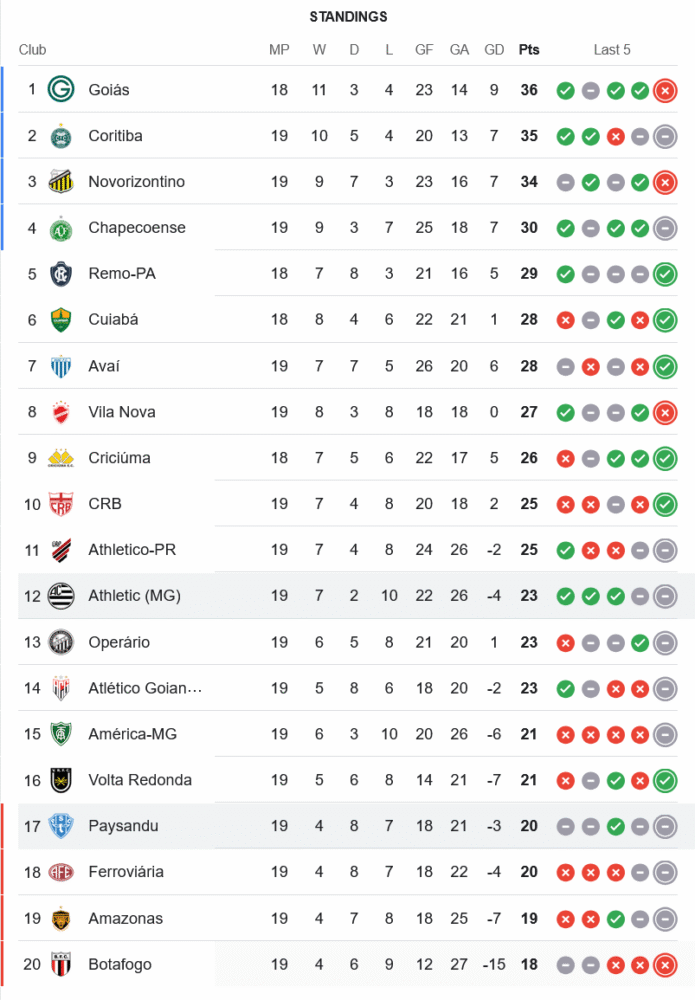
Task: Click the Goiás club crest icon
Action: [x=61, y=90]
